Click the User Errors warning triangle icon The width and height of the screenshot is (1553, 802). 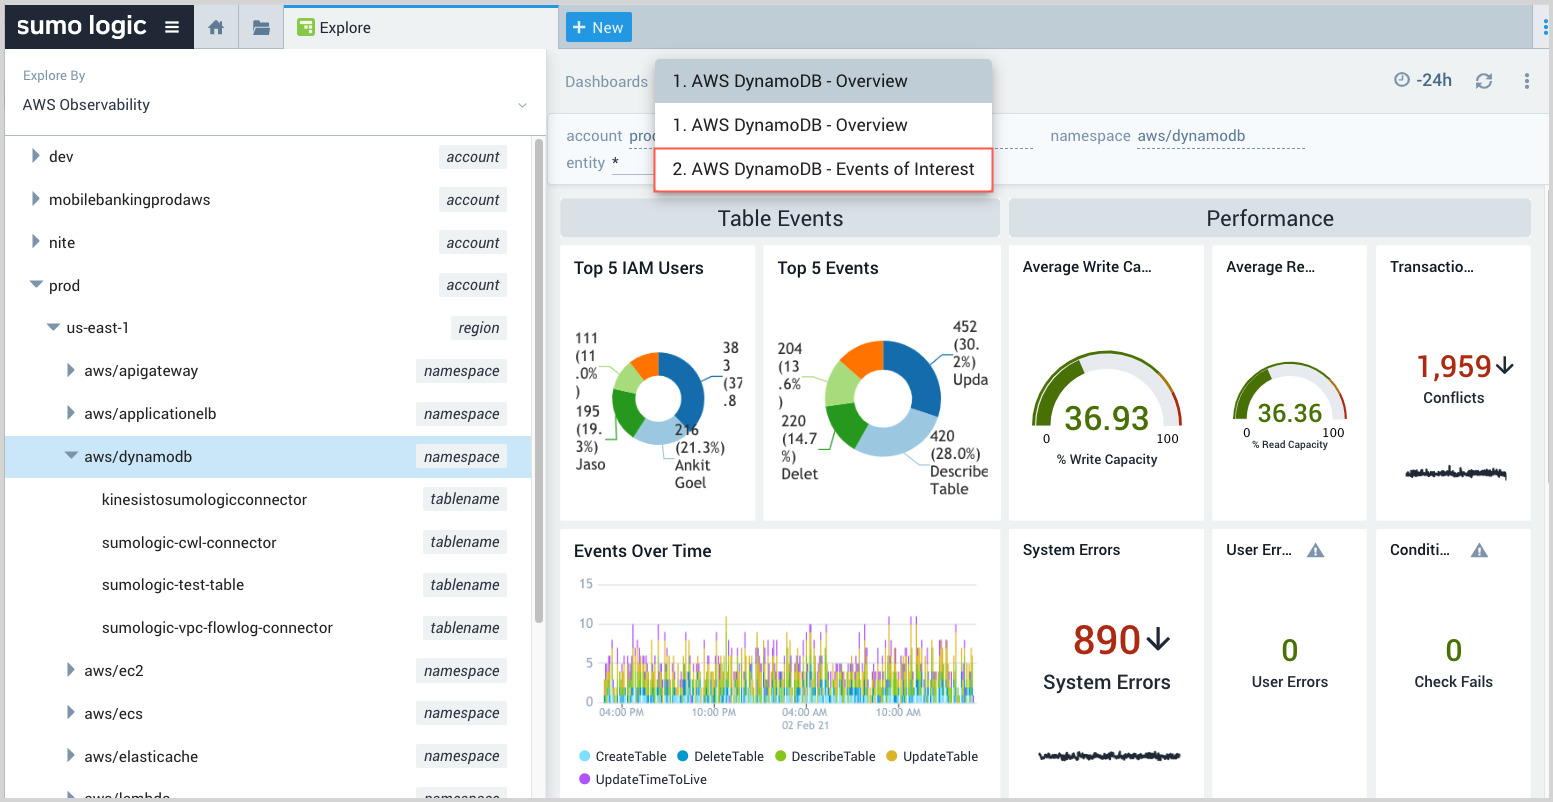tap(1316, 550)
